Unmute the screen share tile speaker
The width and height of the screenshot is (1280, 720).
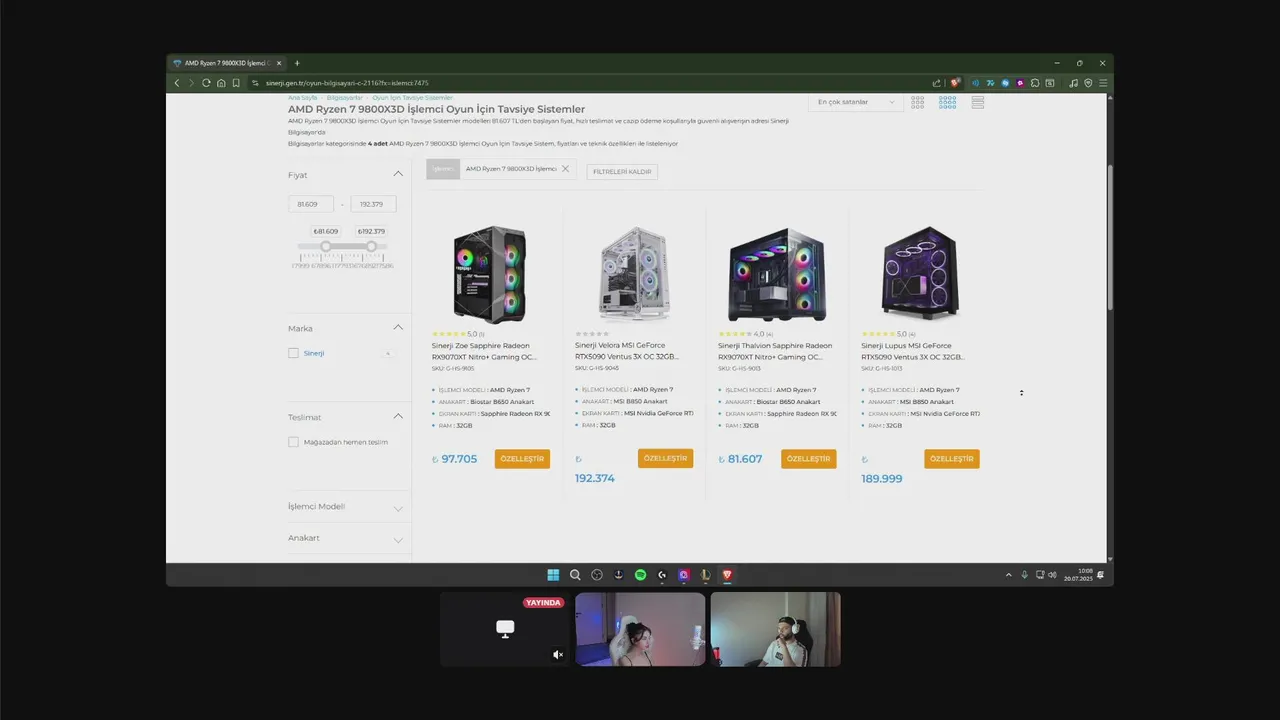(558, 655)
